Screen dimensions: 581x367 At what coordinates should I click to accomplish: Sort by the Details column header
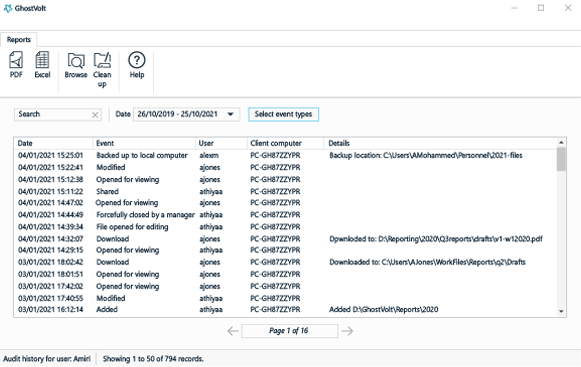click(x=440, y=143)
